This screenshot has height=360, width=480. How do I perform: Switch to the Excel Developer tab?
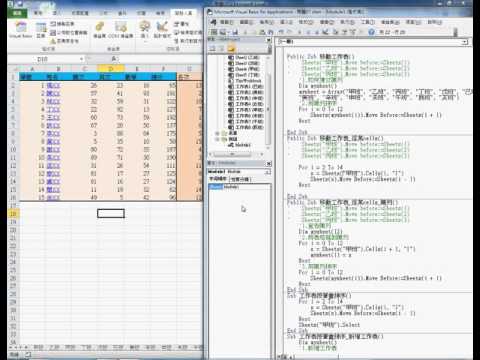[184, 13]
